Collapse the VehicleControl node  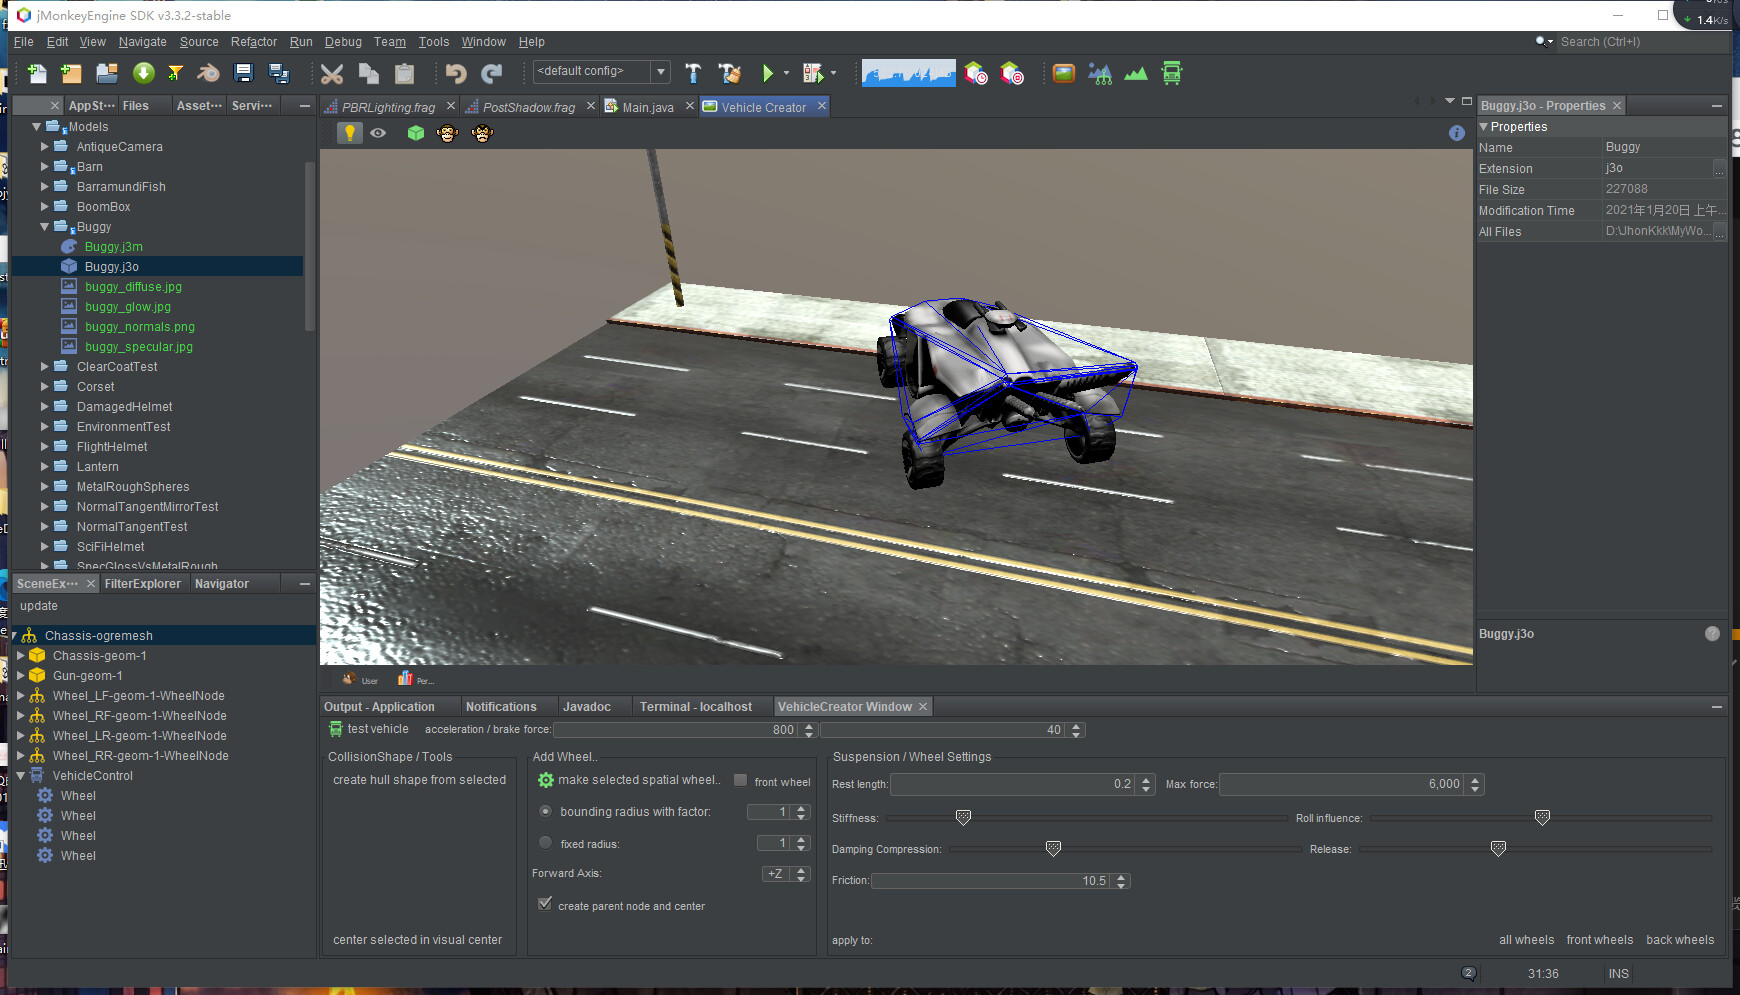20,776
